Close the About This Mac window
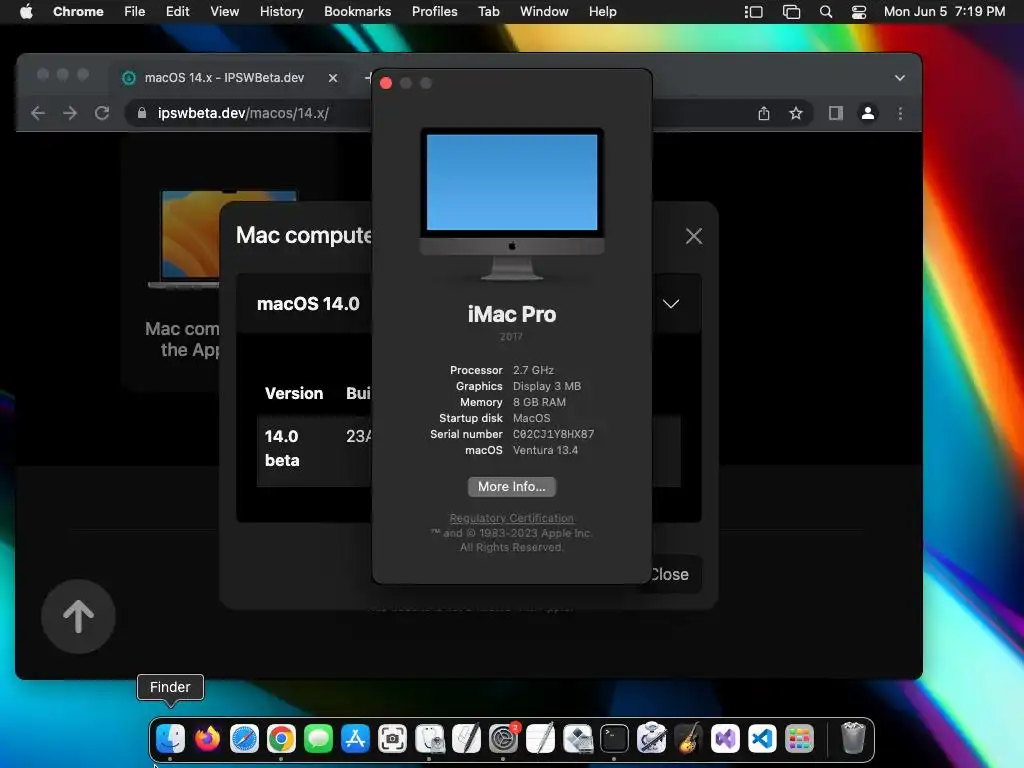 click(386, 83)
